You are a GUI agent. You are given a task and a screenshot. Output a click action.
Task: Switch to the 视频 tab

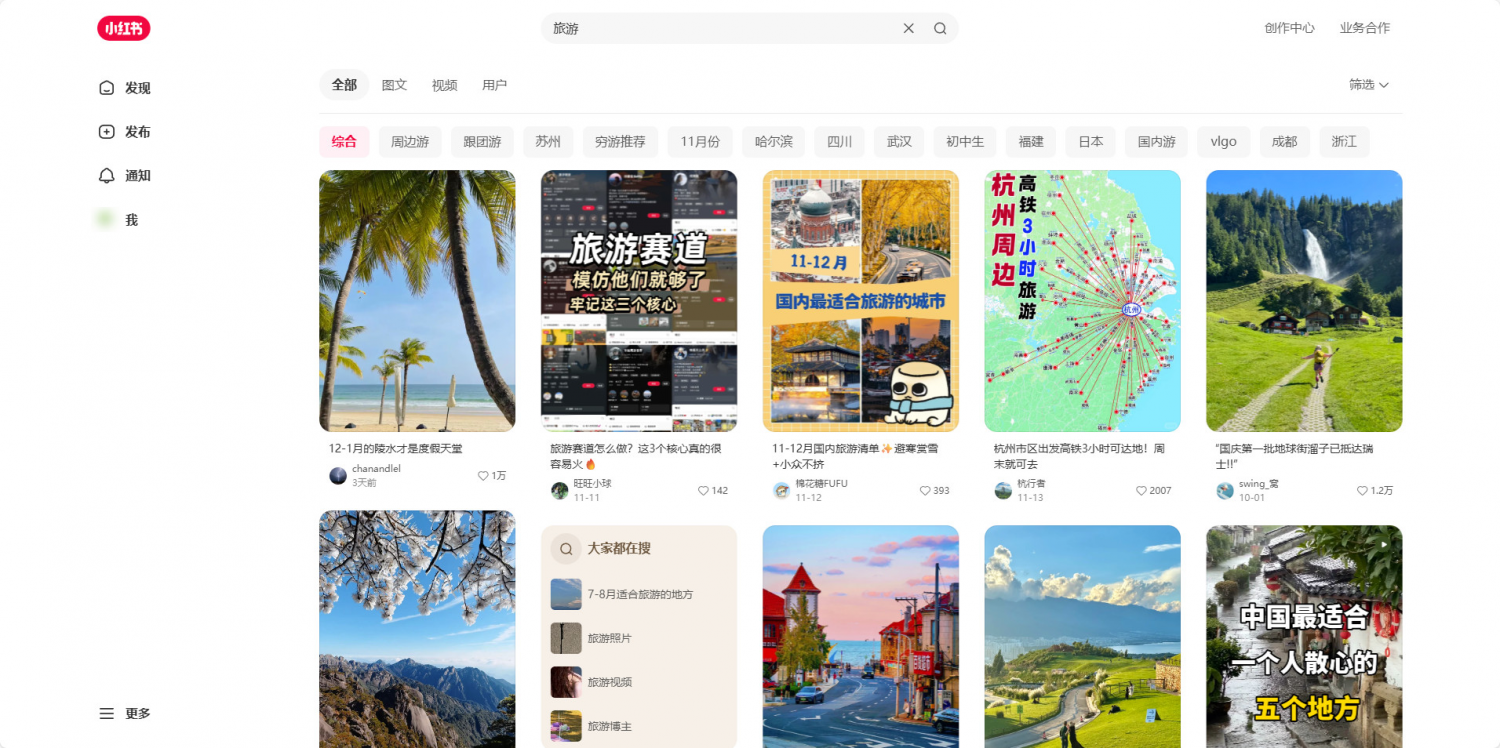pos(444,85)
